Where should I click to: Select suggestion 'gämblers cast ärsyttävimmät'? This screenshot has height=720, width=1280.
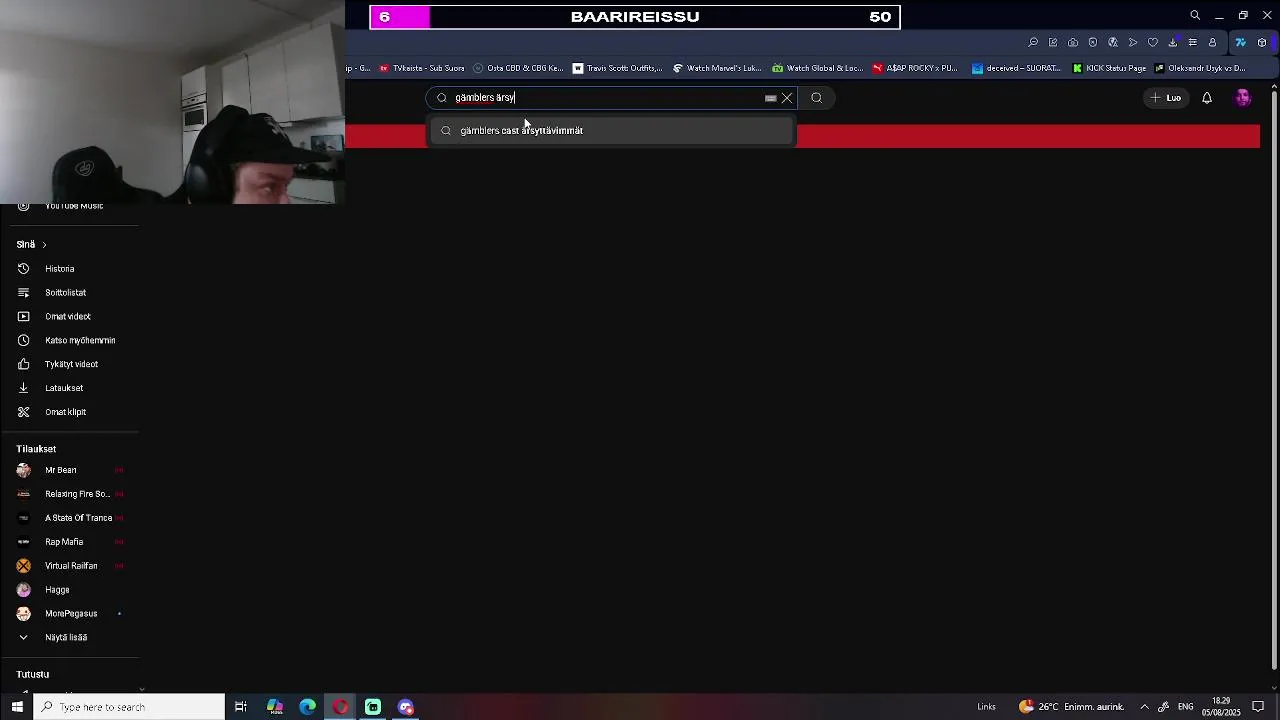tap(612, 131)
